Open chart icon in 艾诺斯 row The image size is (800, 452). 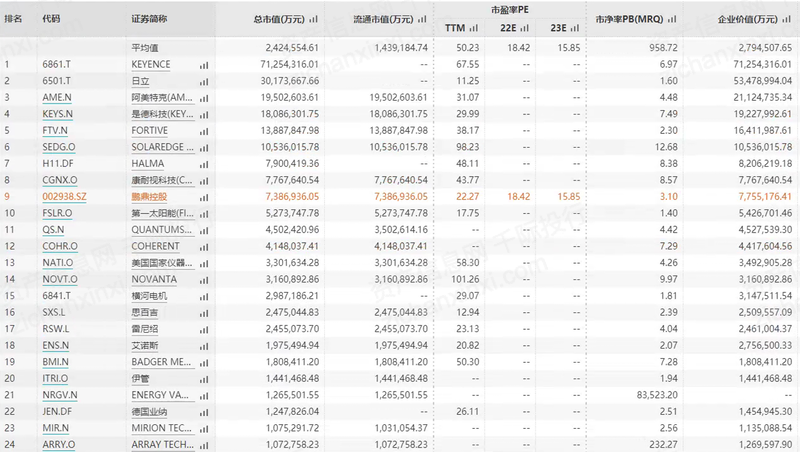coord(204,346)
